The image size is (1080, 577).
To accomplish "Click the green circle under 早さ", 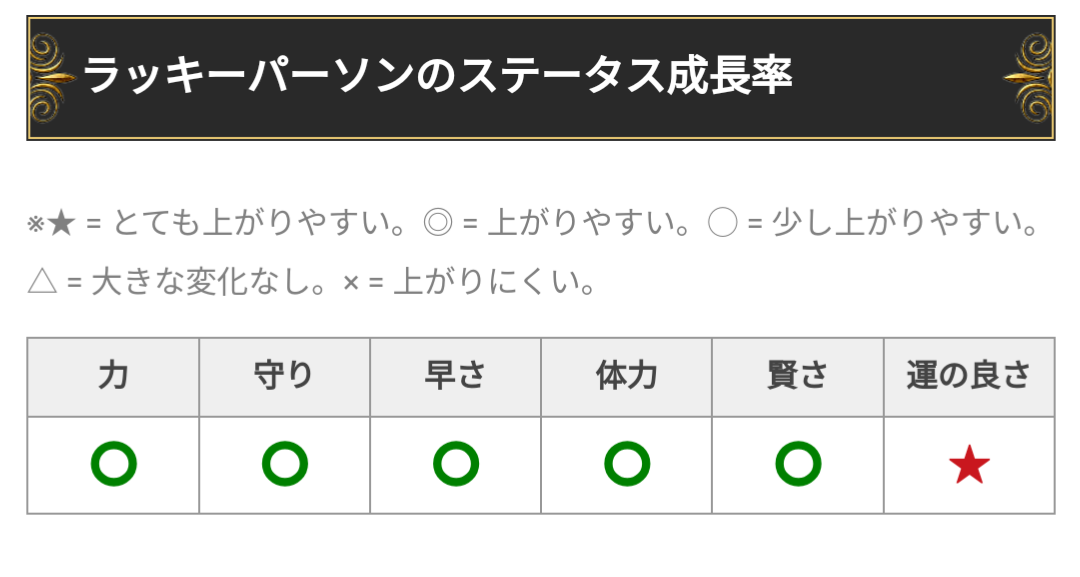I will [456, 464].
